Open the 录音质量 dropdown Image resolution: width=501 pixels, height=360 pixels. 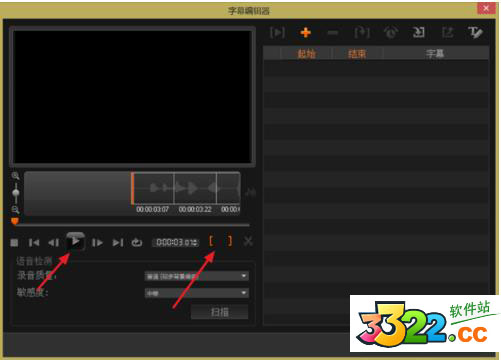click(x=197, y=276)
